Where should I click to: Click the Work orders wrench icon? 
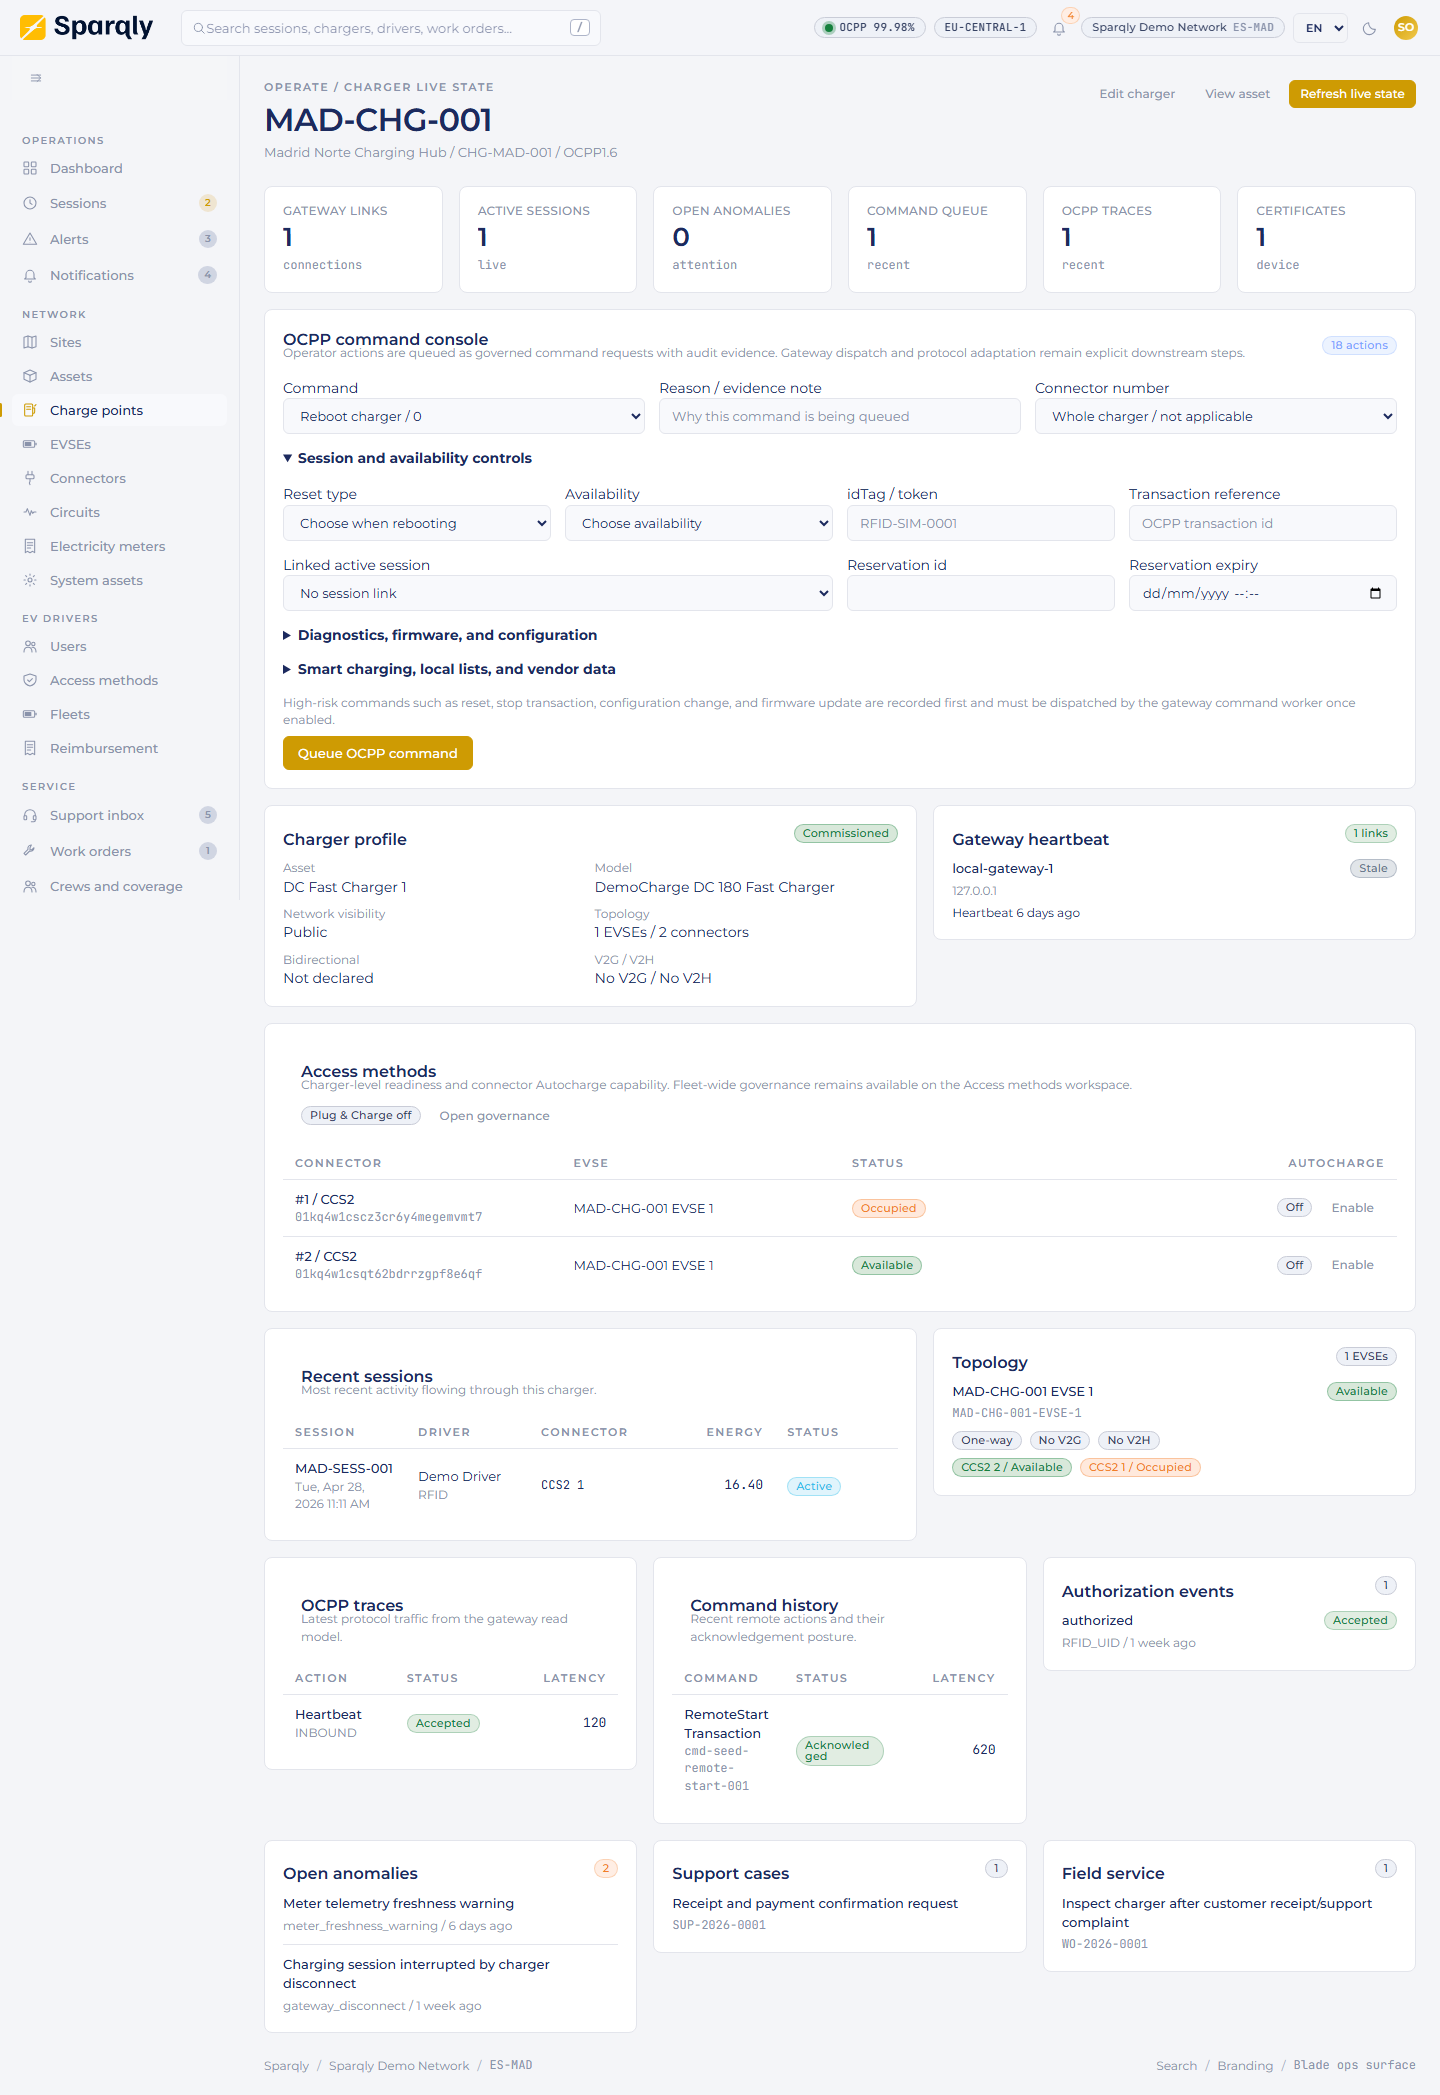click(30, 851)
